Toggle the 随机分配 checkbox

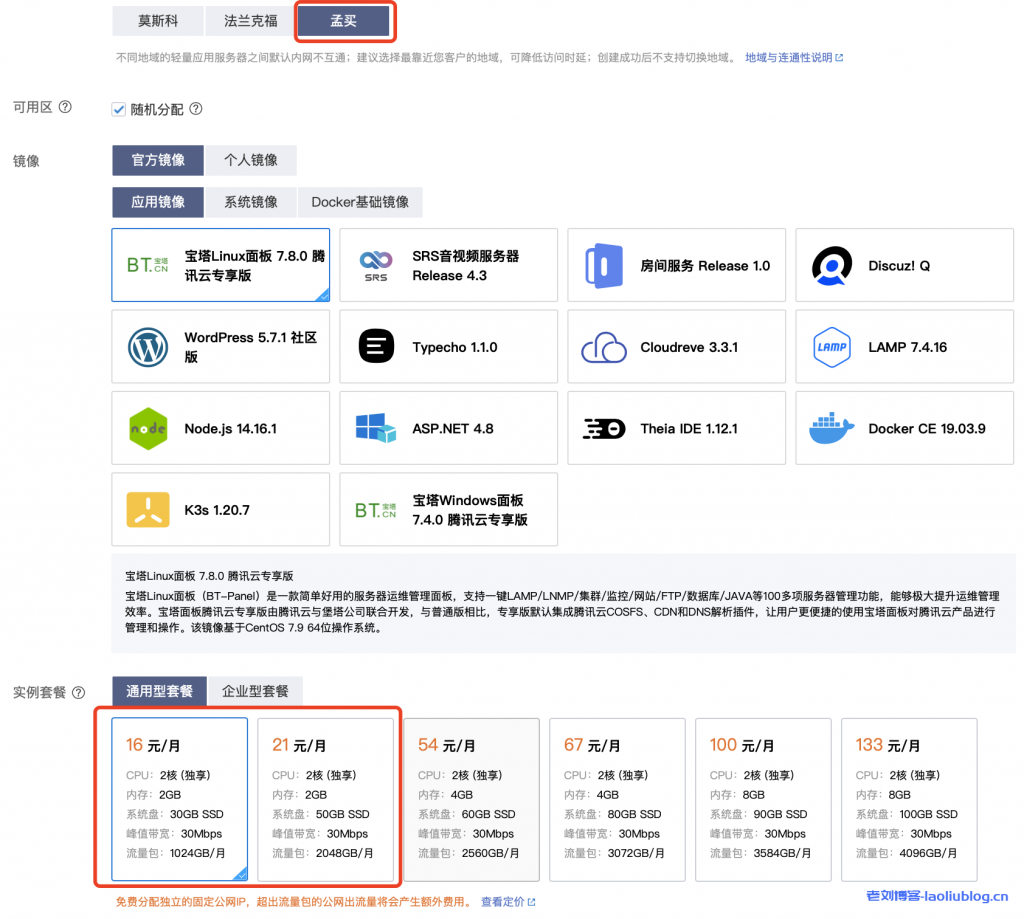[118, 109]
